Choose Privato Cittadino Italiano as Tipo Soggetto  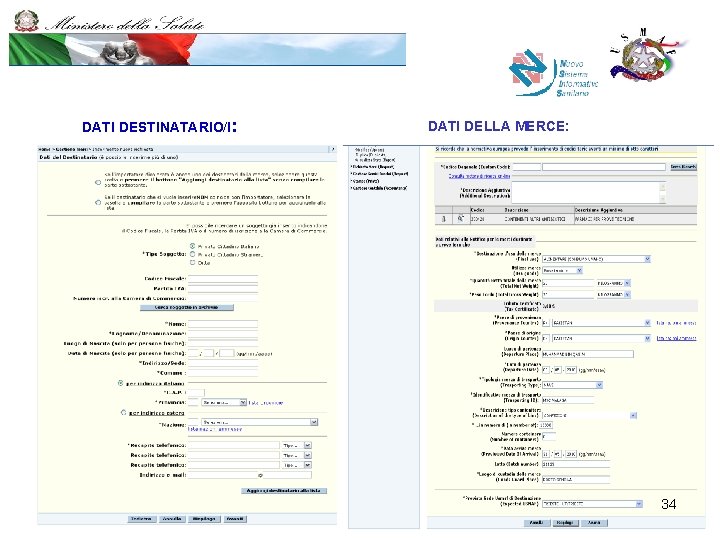coord(193,246)
